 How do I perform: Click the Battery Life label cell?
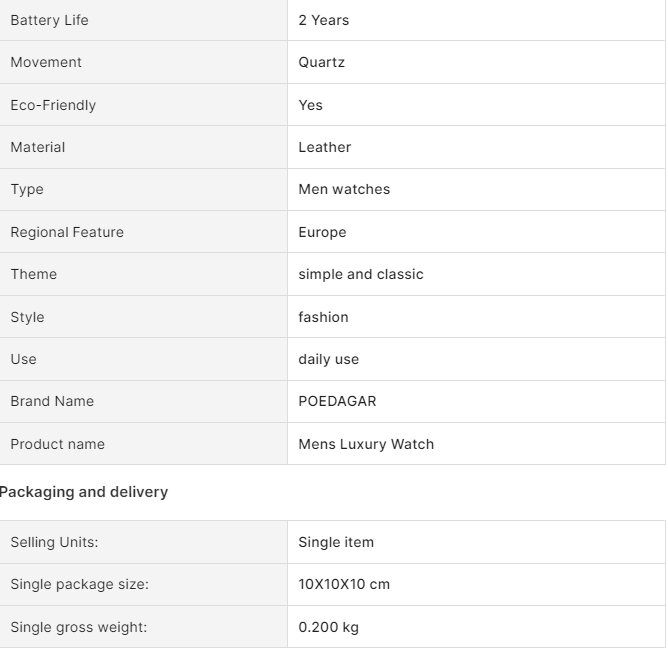click(144, 20)
